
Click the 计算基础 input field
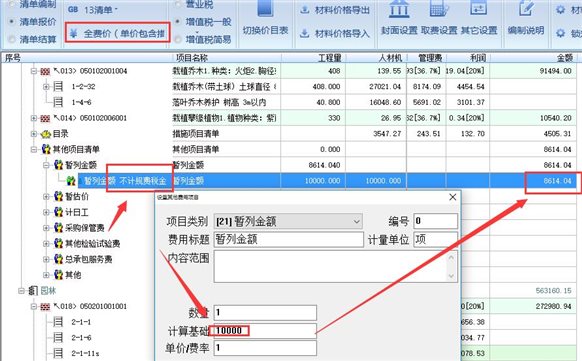[265, 331]
